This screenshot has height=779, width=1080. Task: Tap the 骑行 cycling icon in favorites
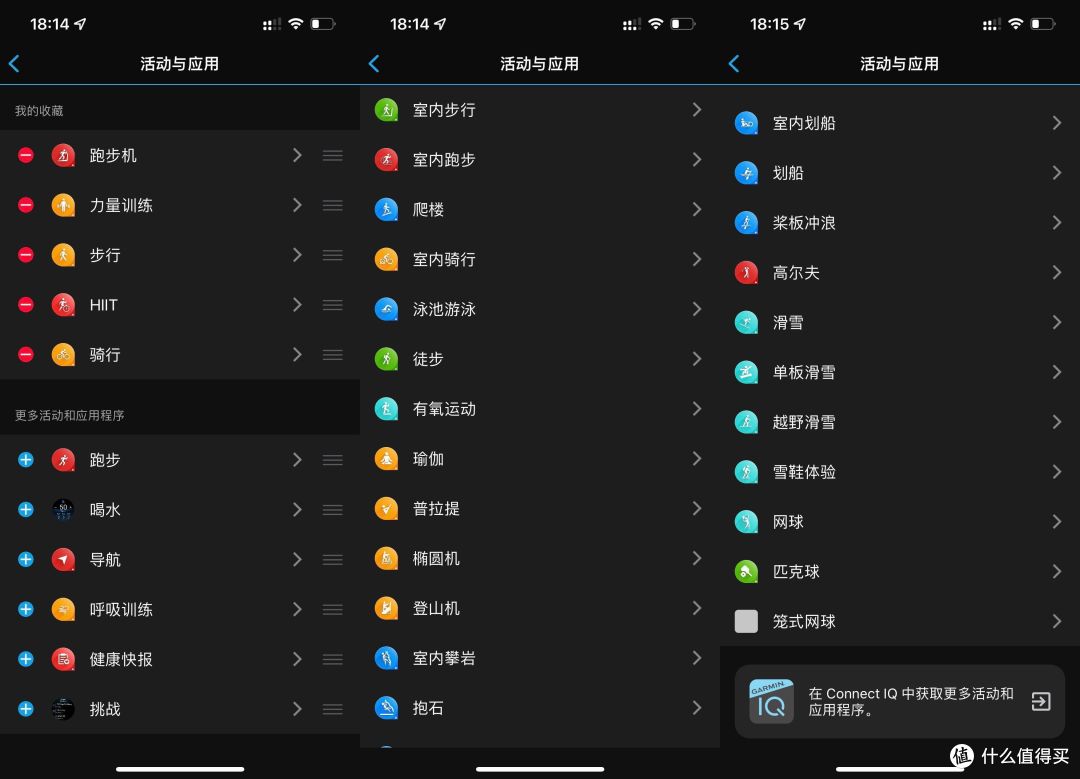(x=63, y=355)
